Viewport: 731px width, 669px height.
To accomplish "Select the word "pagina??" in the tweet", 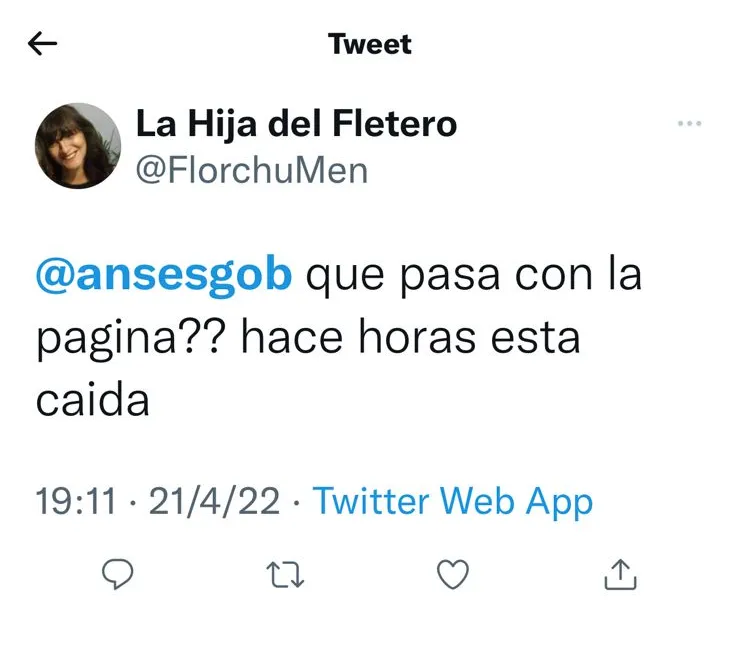I will (131, 339).
